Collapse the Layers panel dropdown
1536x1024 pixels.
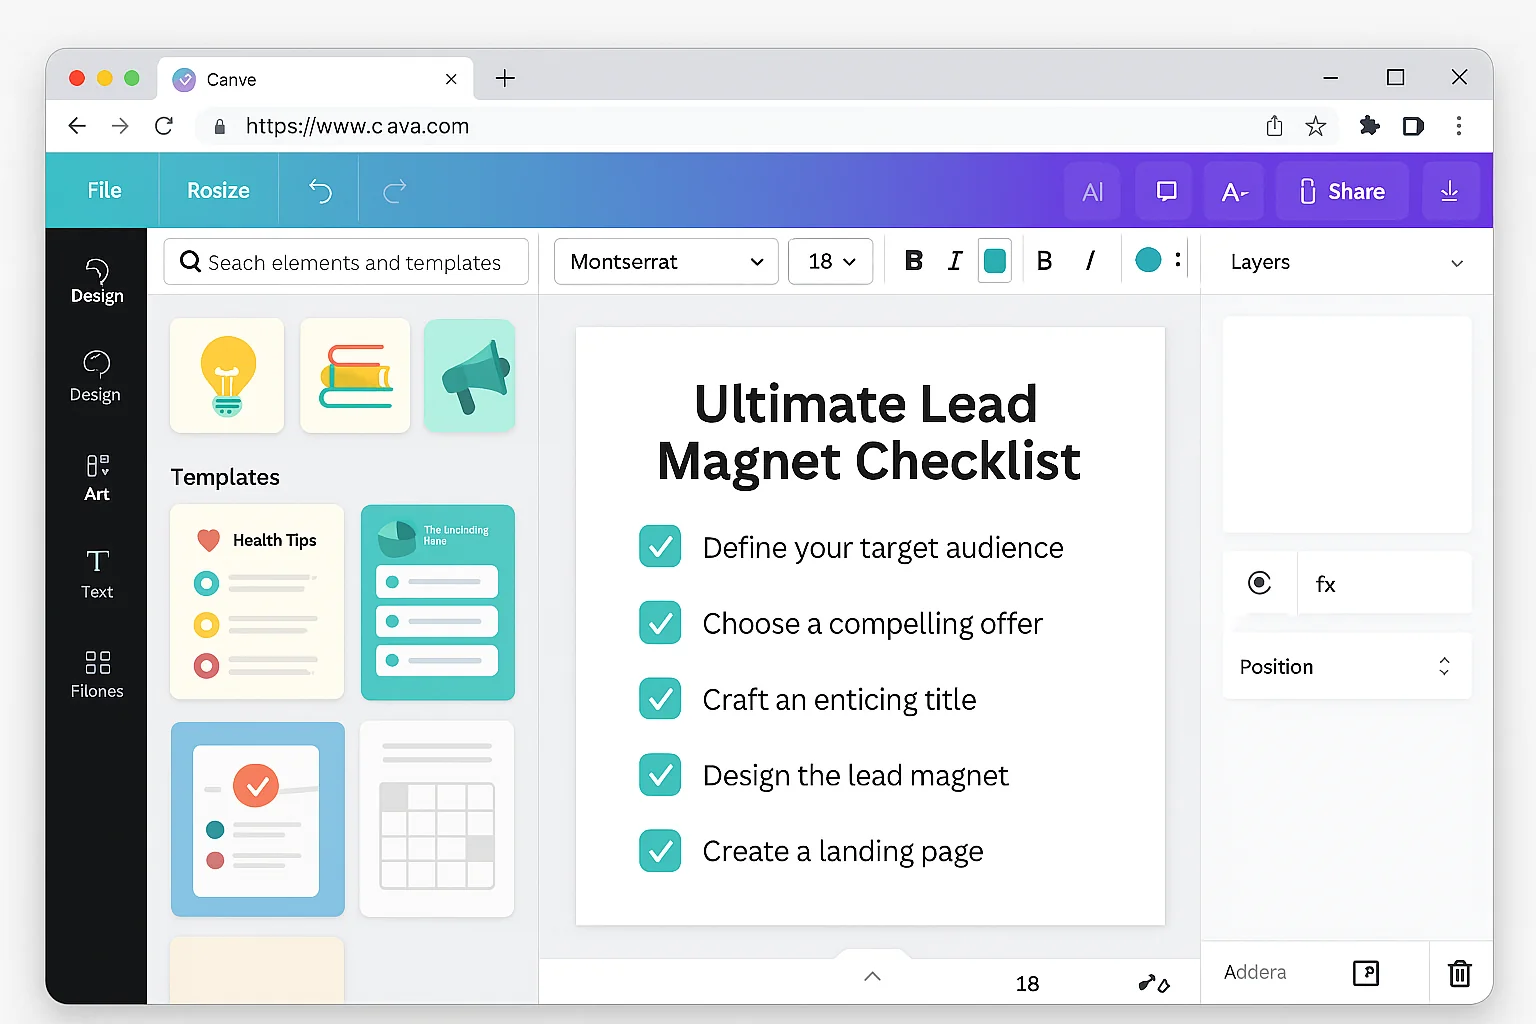click(x=1456, y=262)
